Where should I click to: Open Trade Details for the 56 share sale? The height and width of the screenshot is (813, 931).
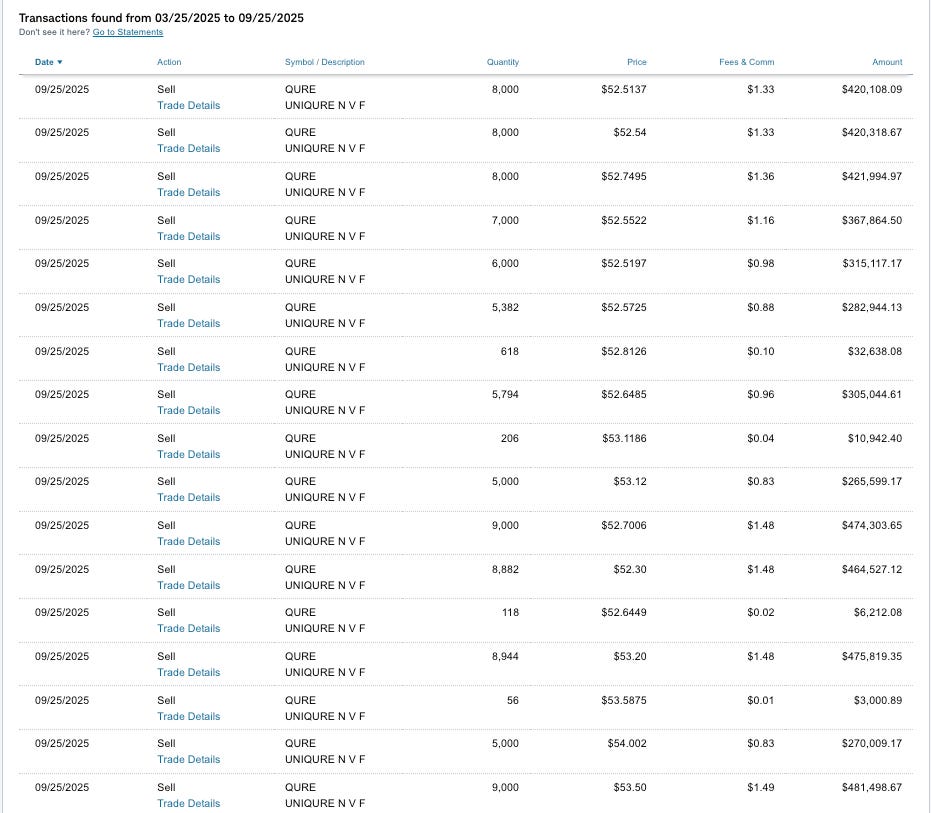tap(189, 716)
